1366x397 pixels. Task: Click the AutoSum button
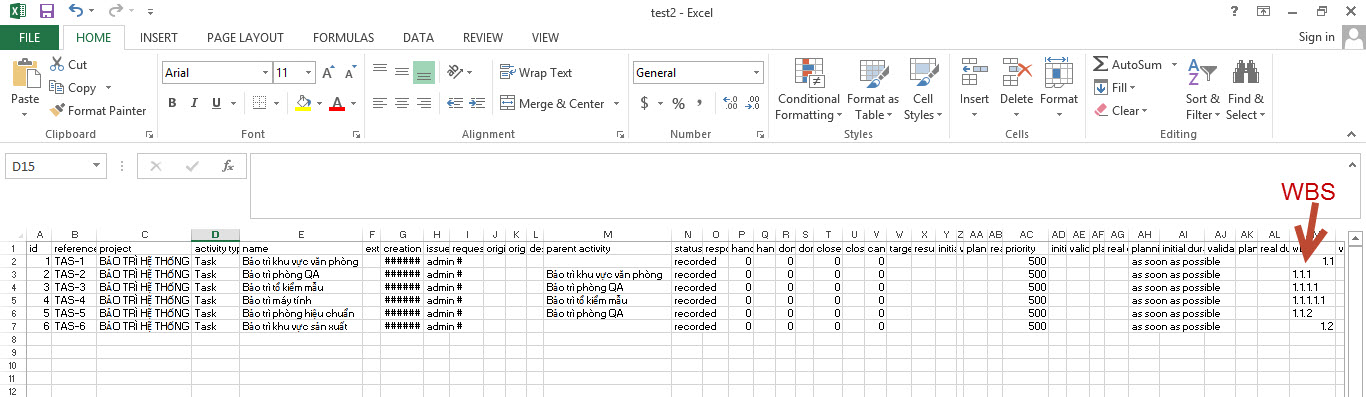[x=1128, y=64]
